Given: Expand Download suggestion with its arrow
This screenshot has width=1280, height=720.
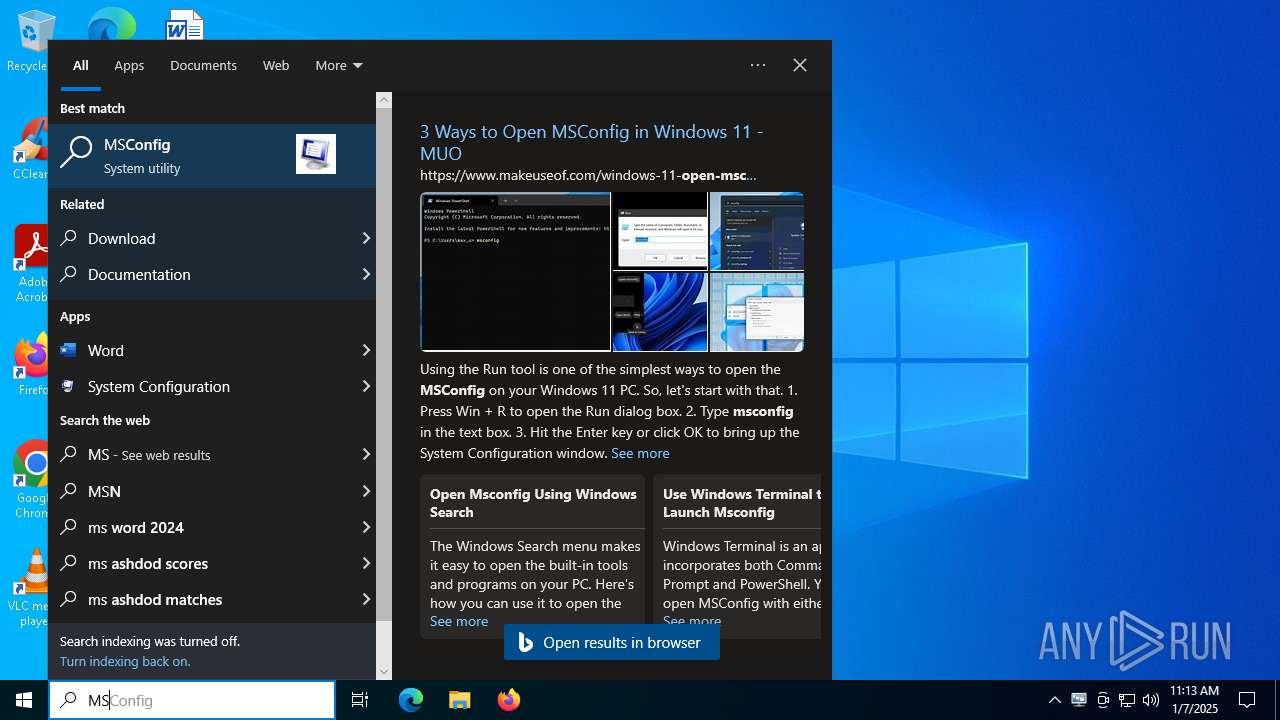Looking at the screenshot, I should tap(366, 238).
